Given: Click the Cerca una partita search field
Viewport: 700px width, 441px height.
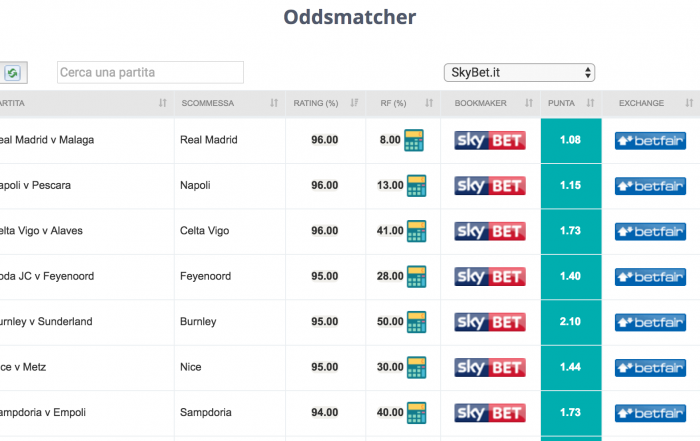Looking at the screenshot, I should [x=150, y=72].
